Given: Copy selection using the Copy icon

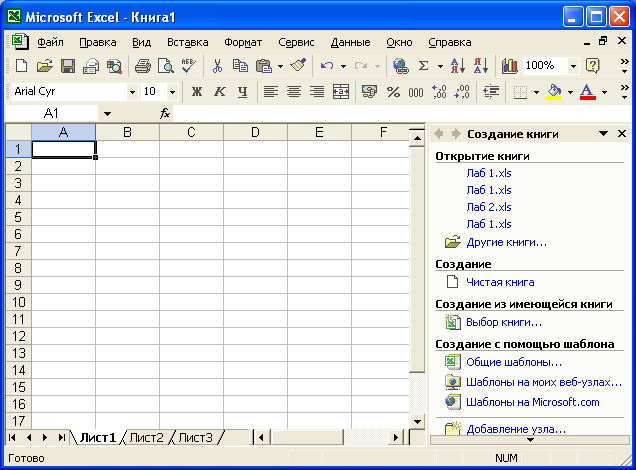Looking at the screenshot, I should pos(240,65).
